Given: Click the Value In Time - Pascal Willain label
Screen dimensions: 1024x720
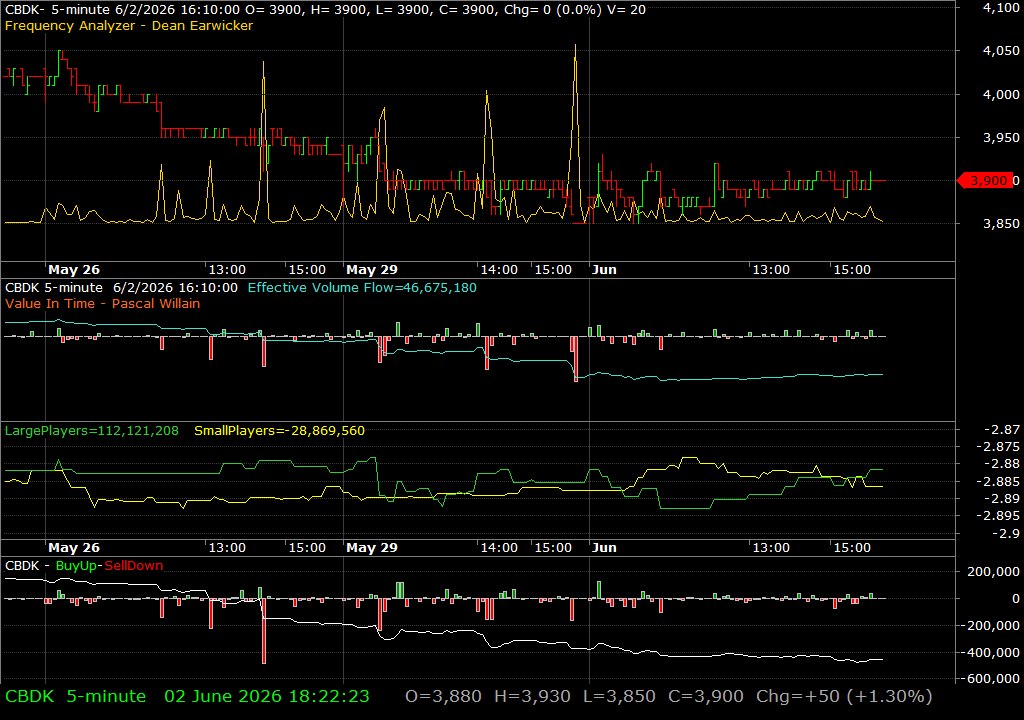Looking at the screenshot, I should 103,303.
